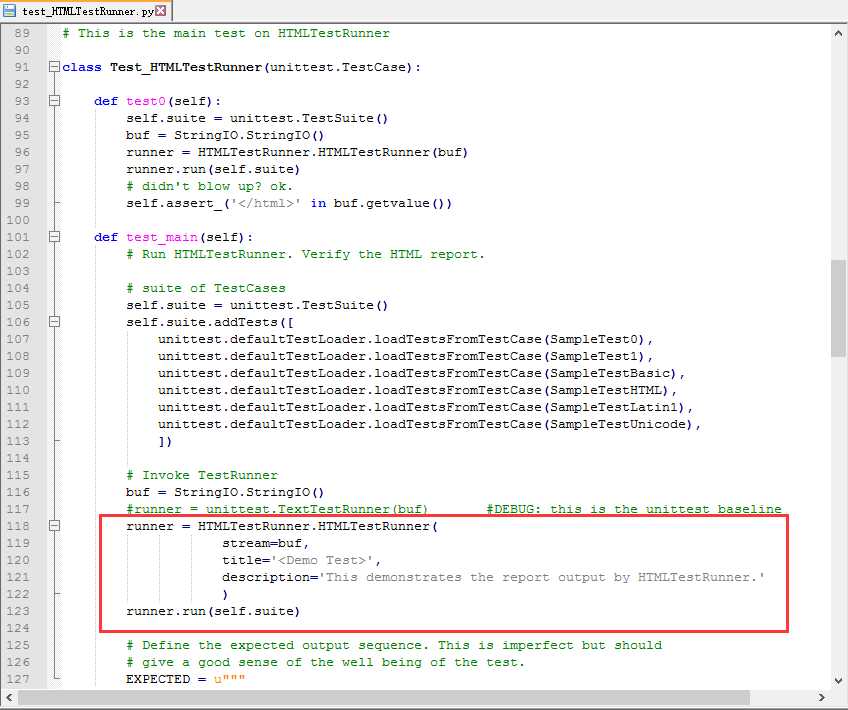Click the 'stream=buf,' argument
The width and height of the screenshot is (848, 710).
click(x=266, y=543)
